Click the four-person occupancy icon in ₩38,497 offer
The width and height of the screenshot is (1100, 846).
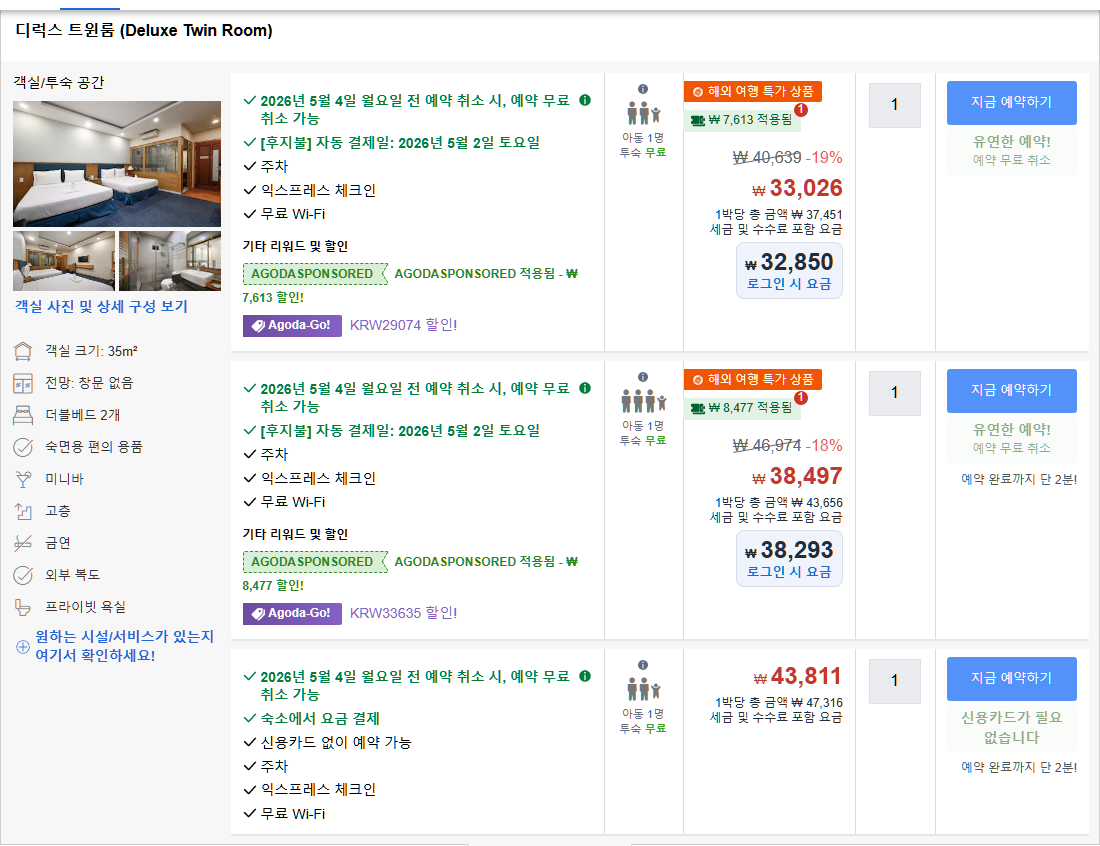(x=643, y=401)
